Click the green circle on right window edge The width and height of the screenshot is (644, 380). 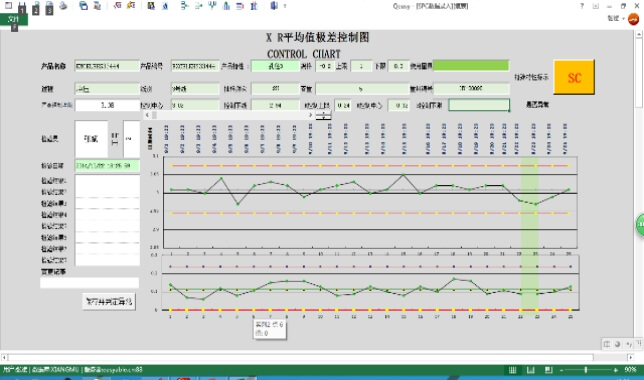tap(640, 225)
